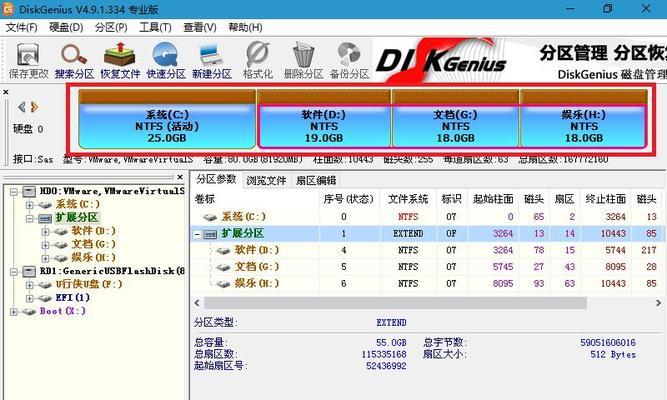
Task: Select the 文档(G:) 18.0GB partition block
Action: click(x=456, y=119)
